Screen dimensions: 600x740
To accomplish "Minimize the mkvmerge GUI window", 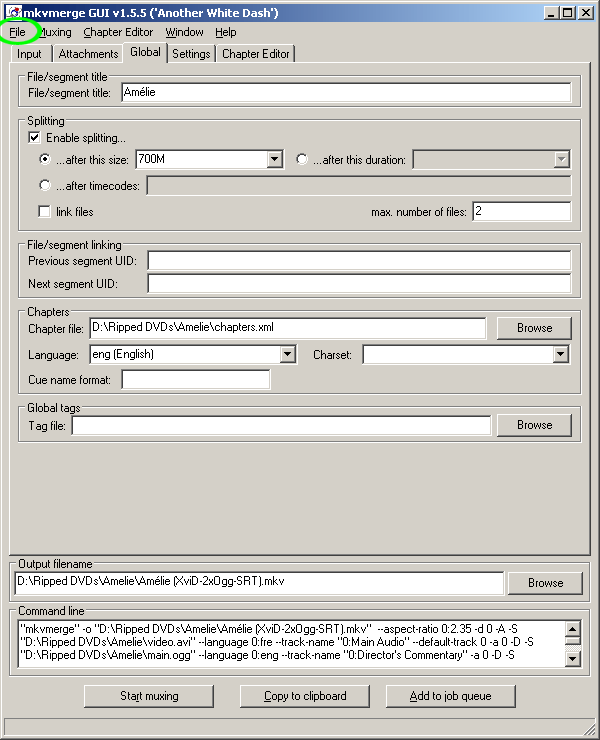I will click(551, 13).
